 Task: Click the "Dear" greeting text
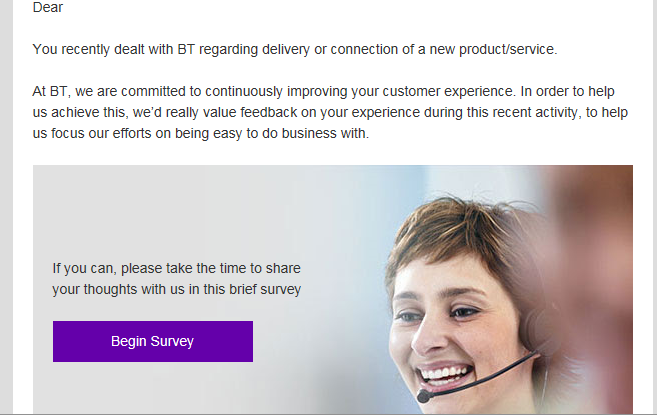point(48,9)
